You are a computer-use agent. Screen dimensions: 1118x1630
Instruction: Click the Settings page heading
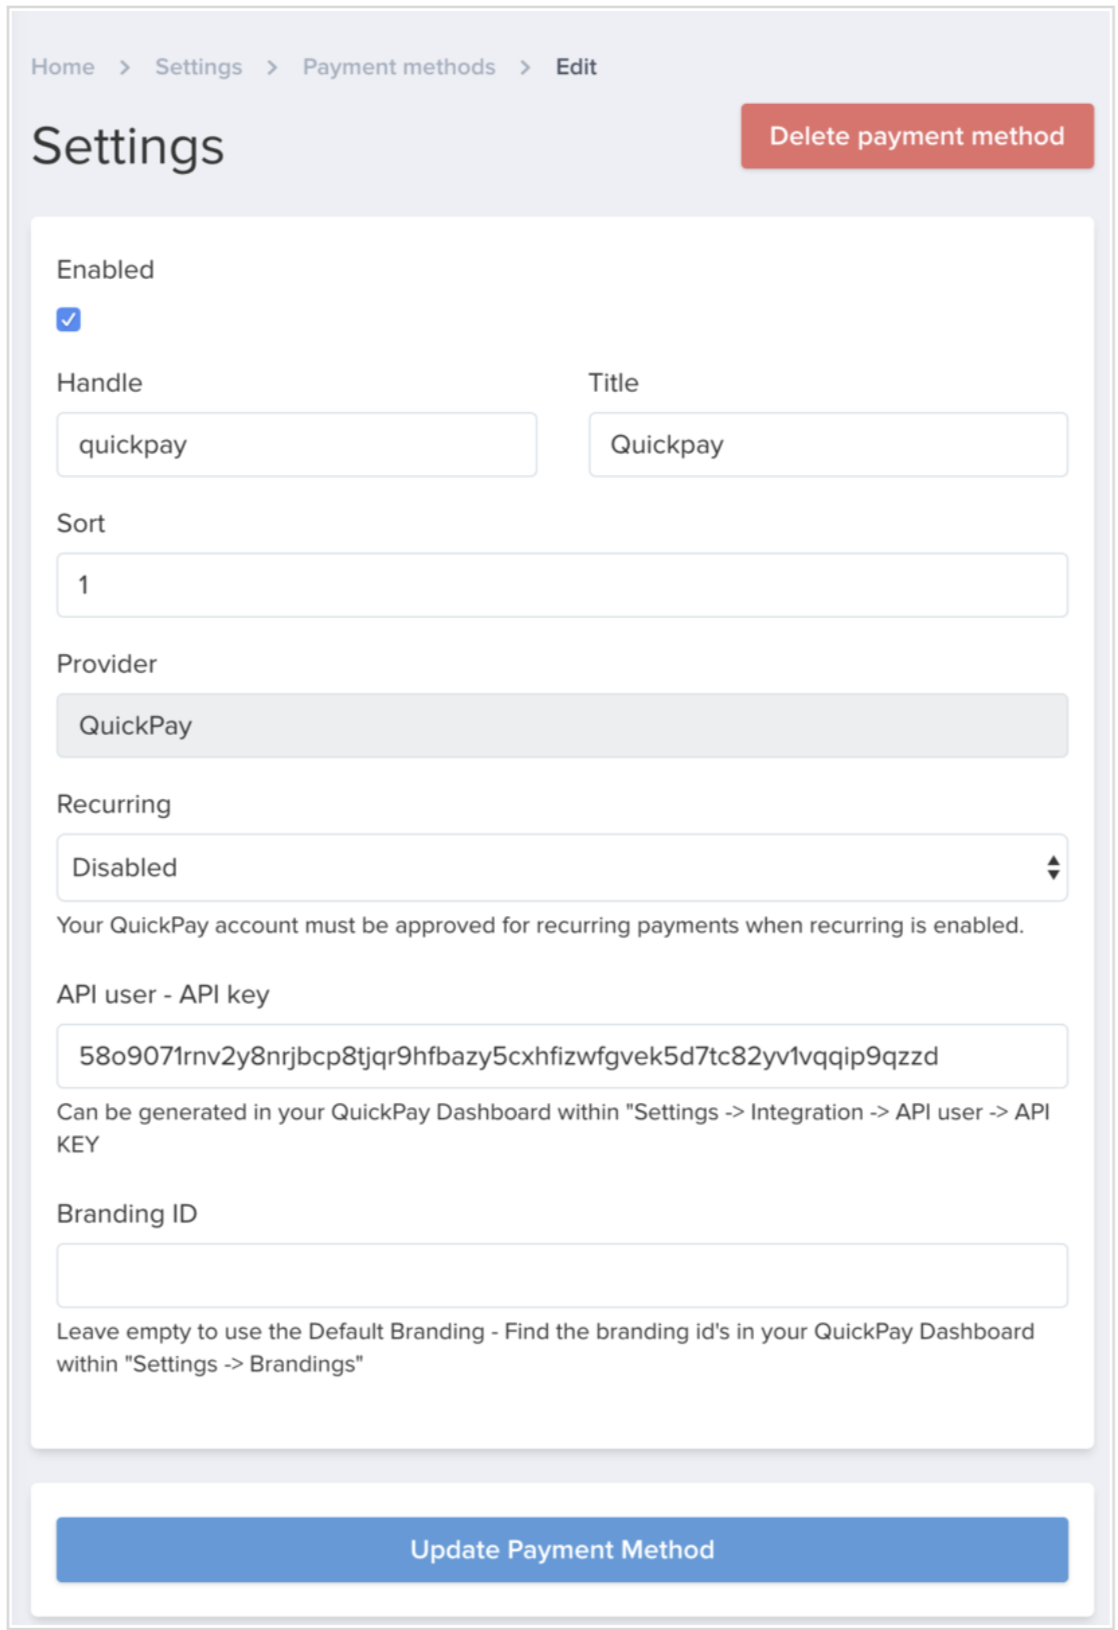point(128,147)
